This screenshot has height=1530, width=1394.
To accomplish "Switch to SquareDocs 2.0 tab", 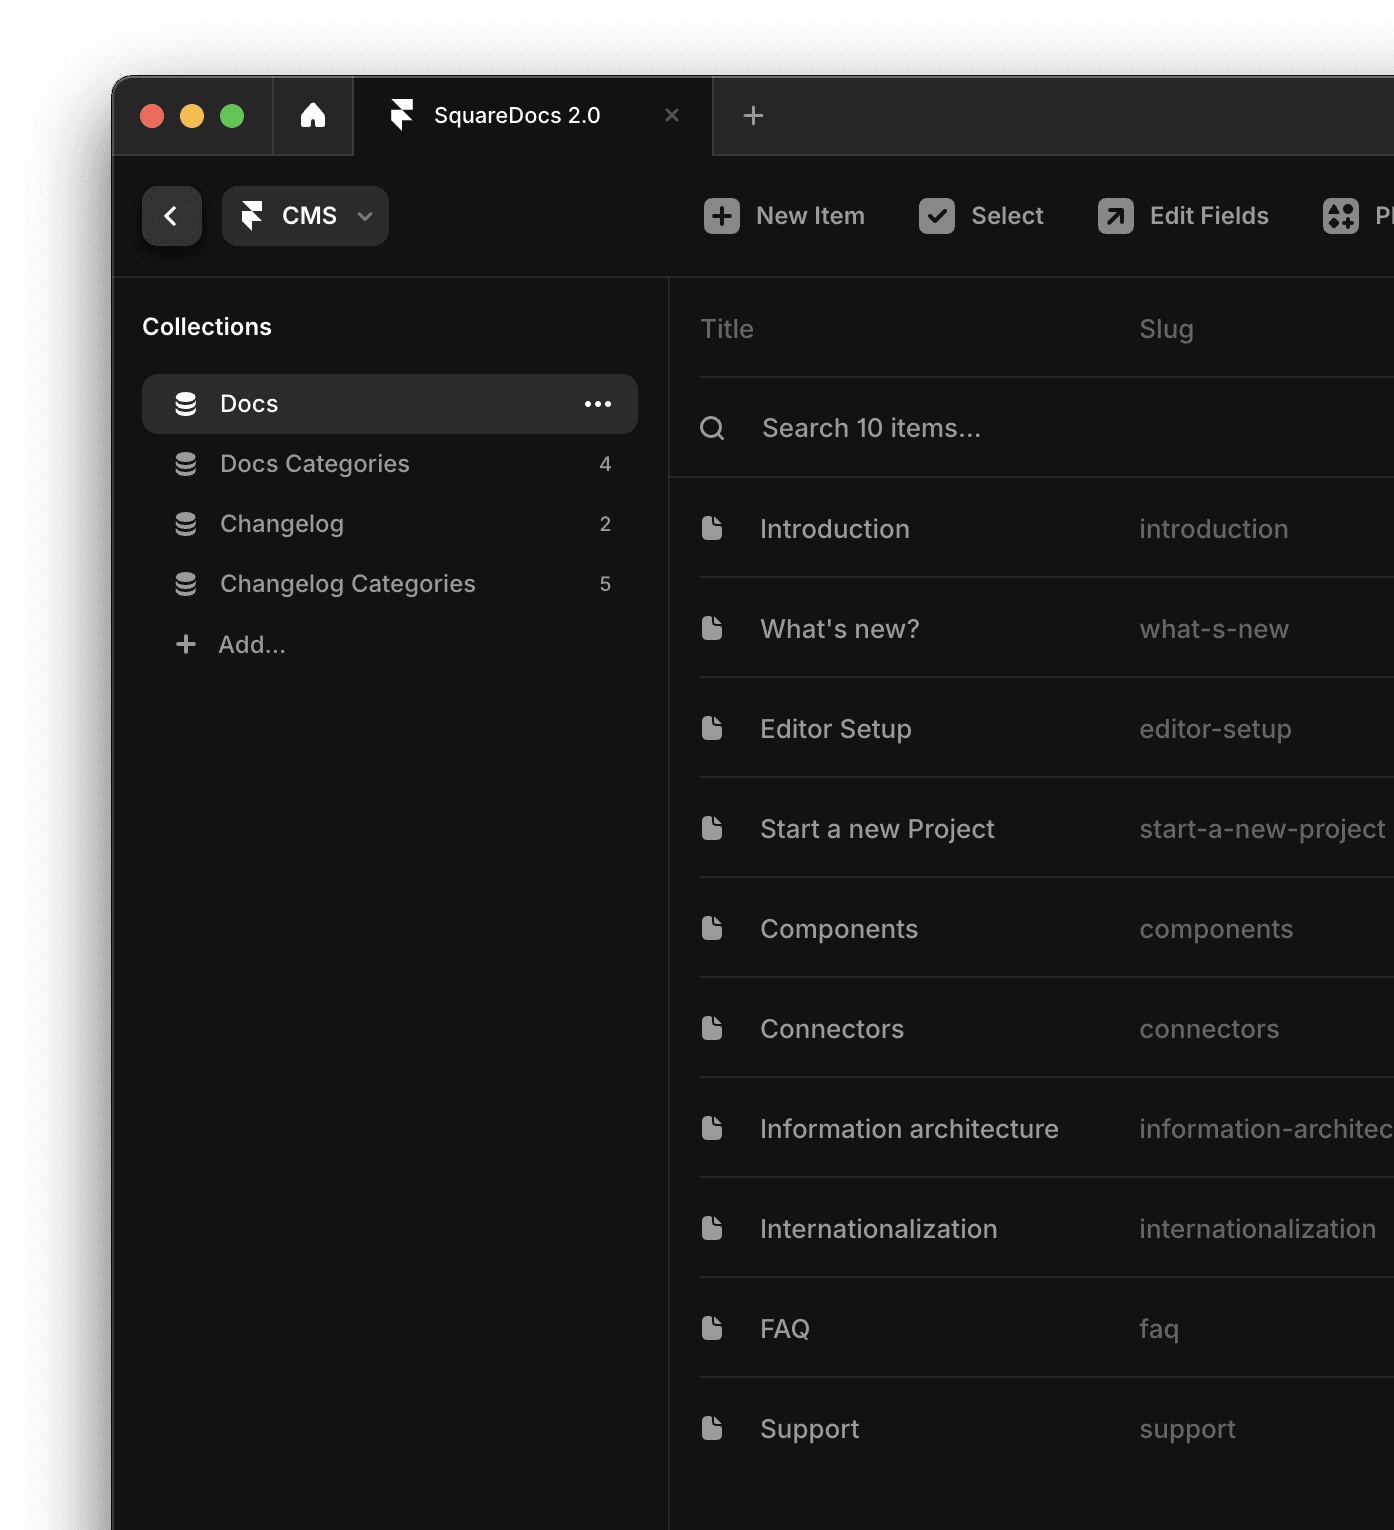I will (533, 116).
